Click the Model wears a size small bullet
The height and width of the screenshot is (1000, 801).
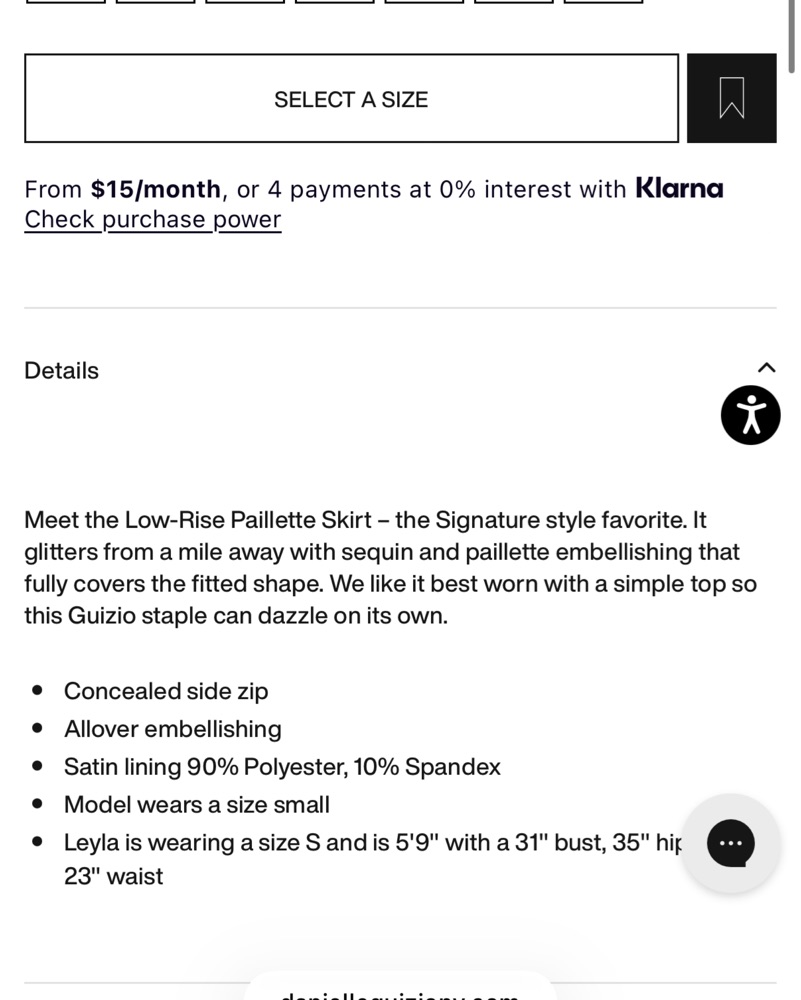coord(197,805)
